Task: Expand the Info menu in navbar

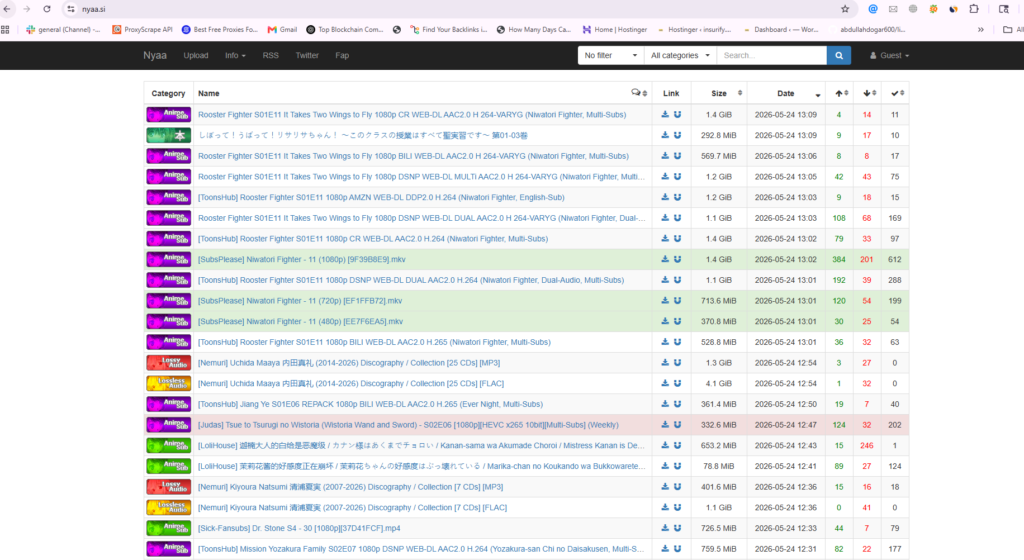Action: point(235,55)
